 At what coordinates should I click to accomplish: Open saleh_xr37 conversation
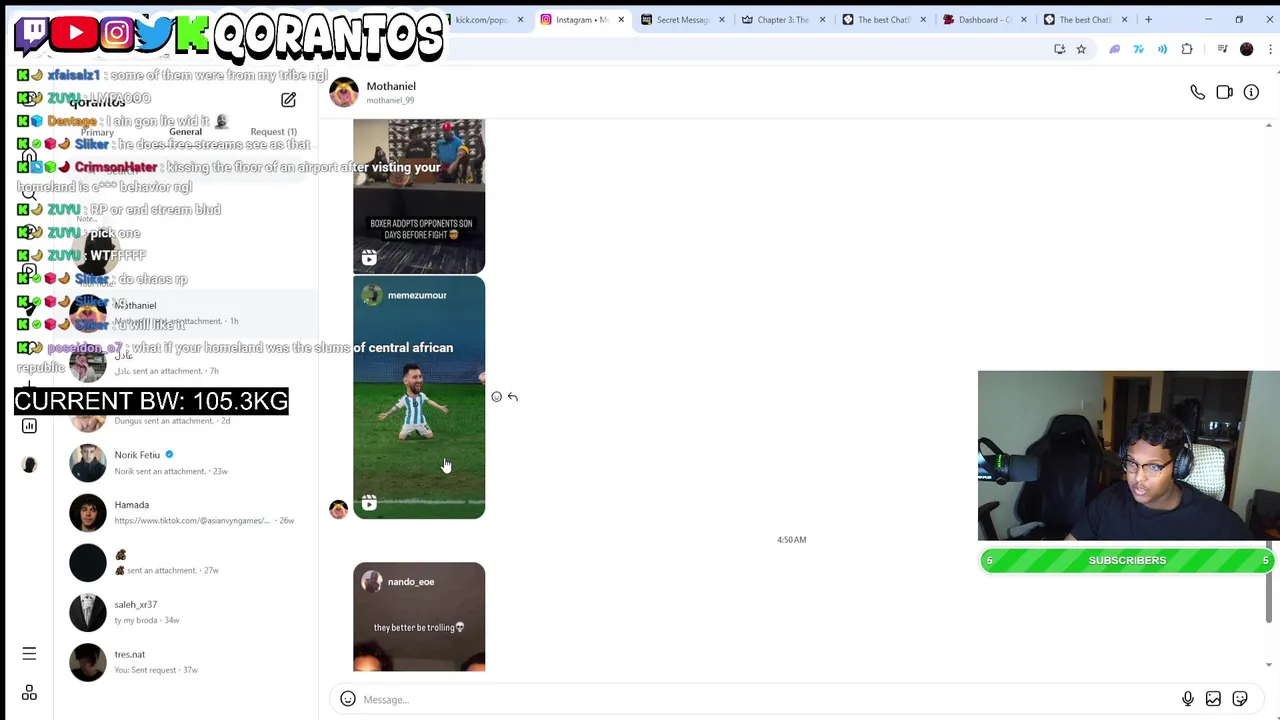point(187,612)
